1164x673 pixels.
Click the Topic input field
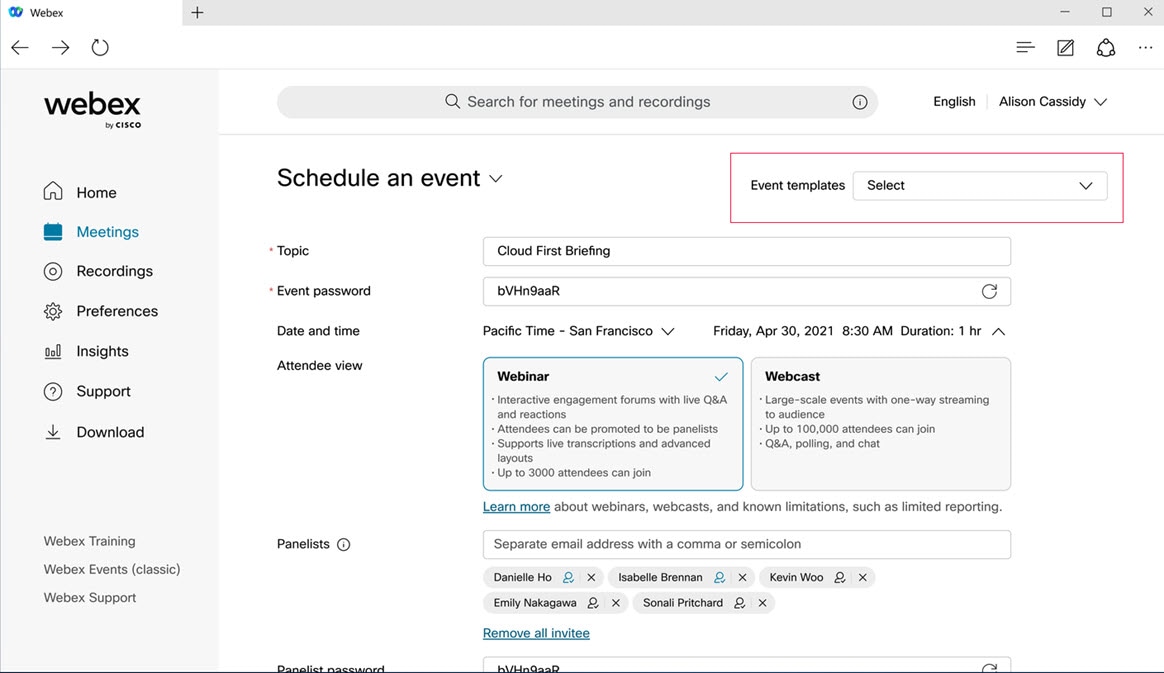[746, 251]
